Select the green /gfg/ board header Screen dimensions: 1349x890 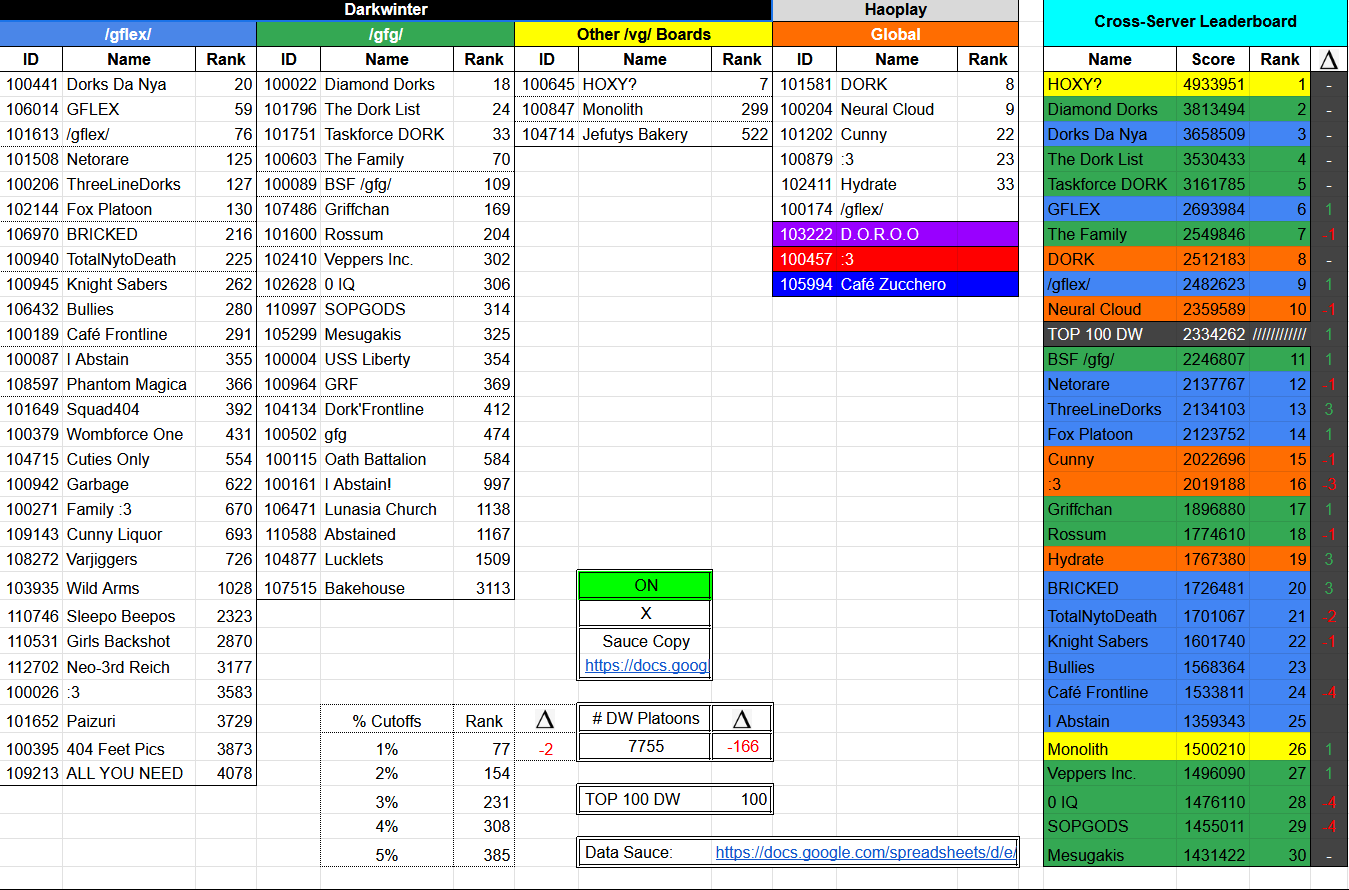(x=386, y=34)
